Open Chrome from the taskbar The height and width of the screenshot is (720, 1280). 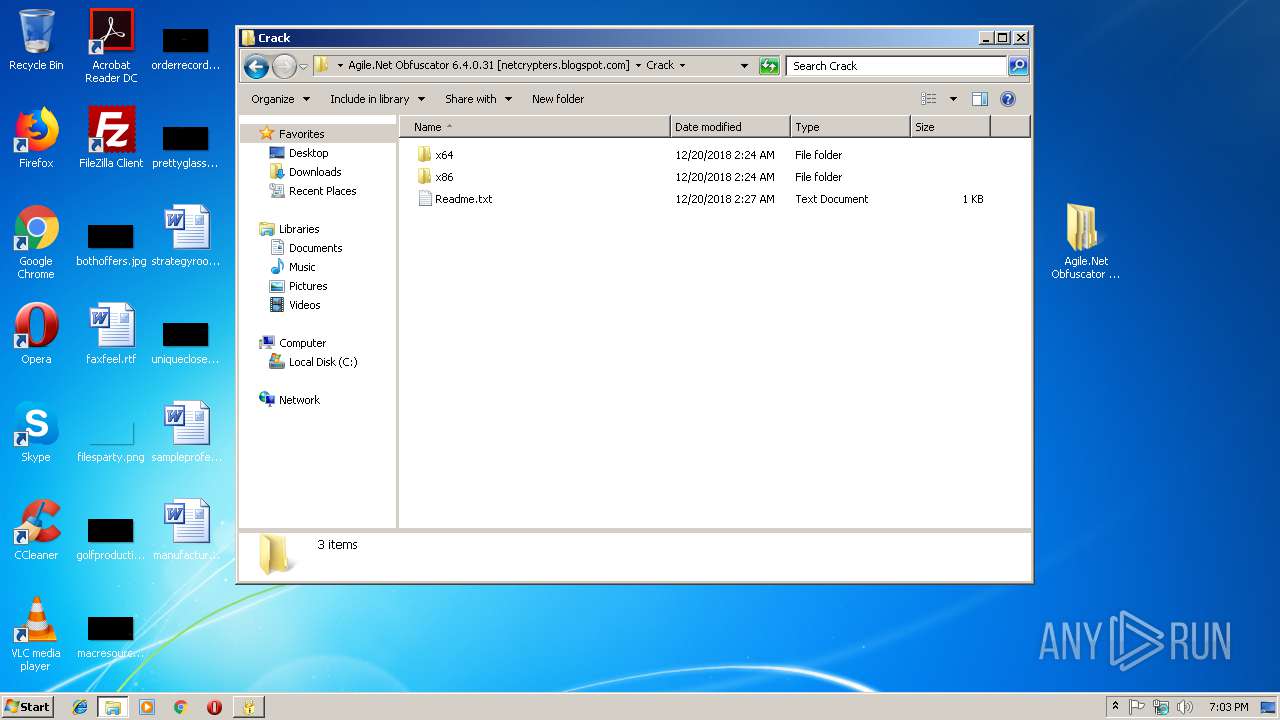[180, 707]
